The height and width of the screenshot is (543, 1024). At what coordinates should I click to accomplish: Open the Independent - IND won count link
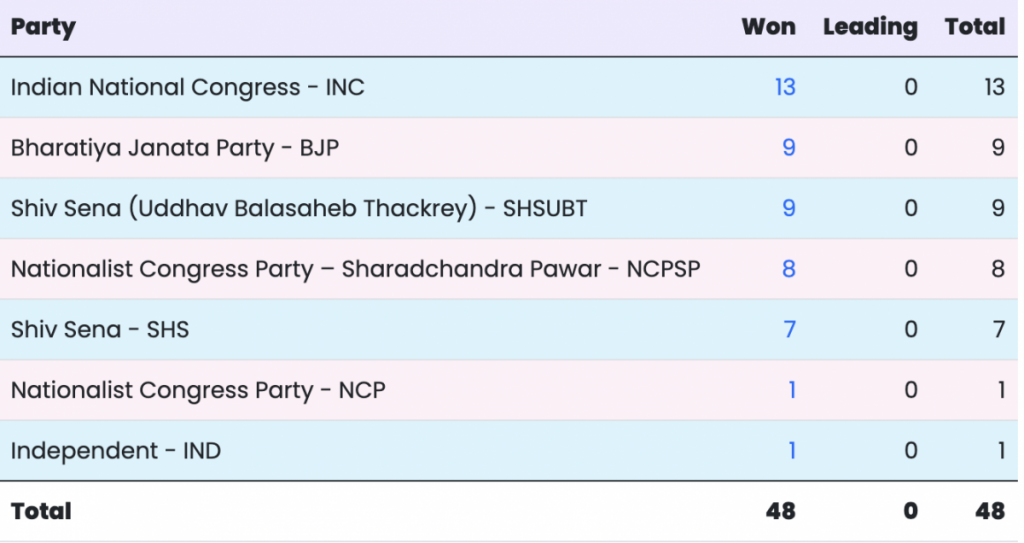[792, 450]
